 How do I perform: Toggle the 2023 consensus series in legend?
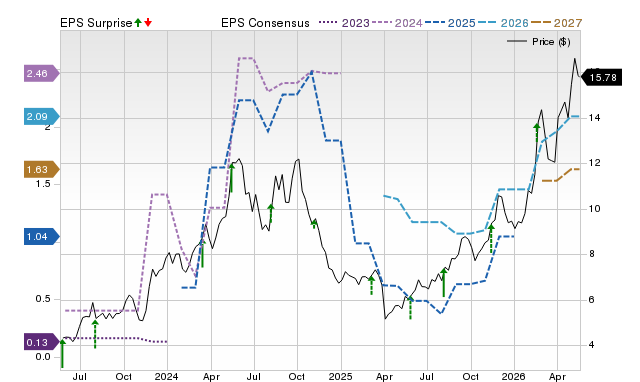tap(344, 23)
